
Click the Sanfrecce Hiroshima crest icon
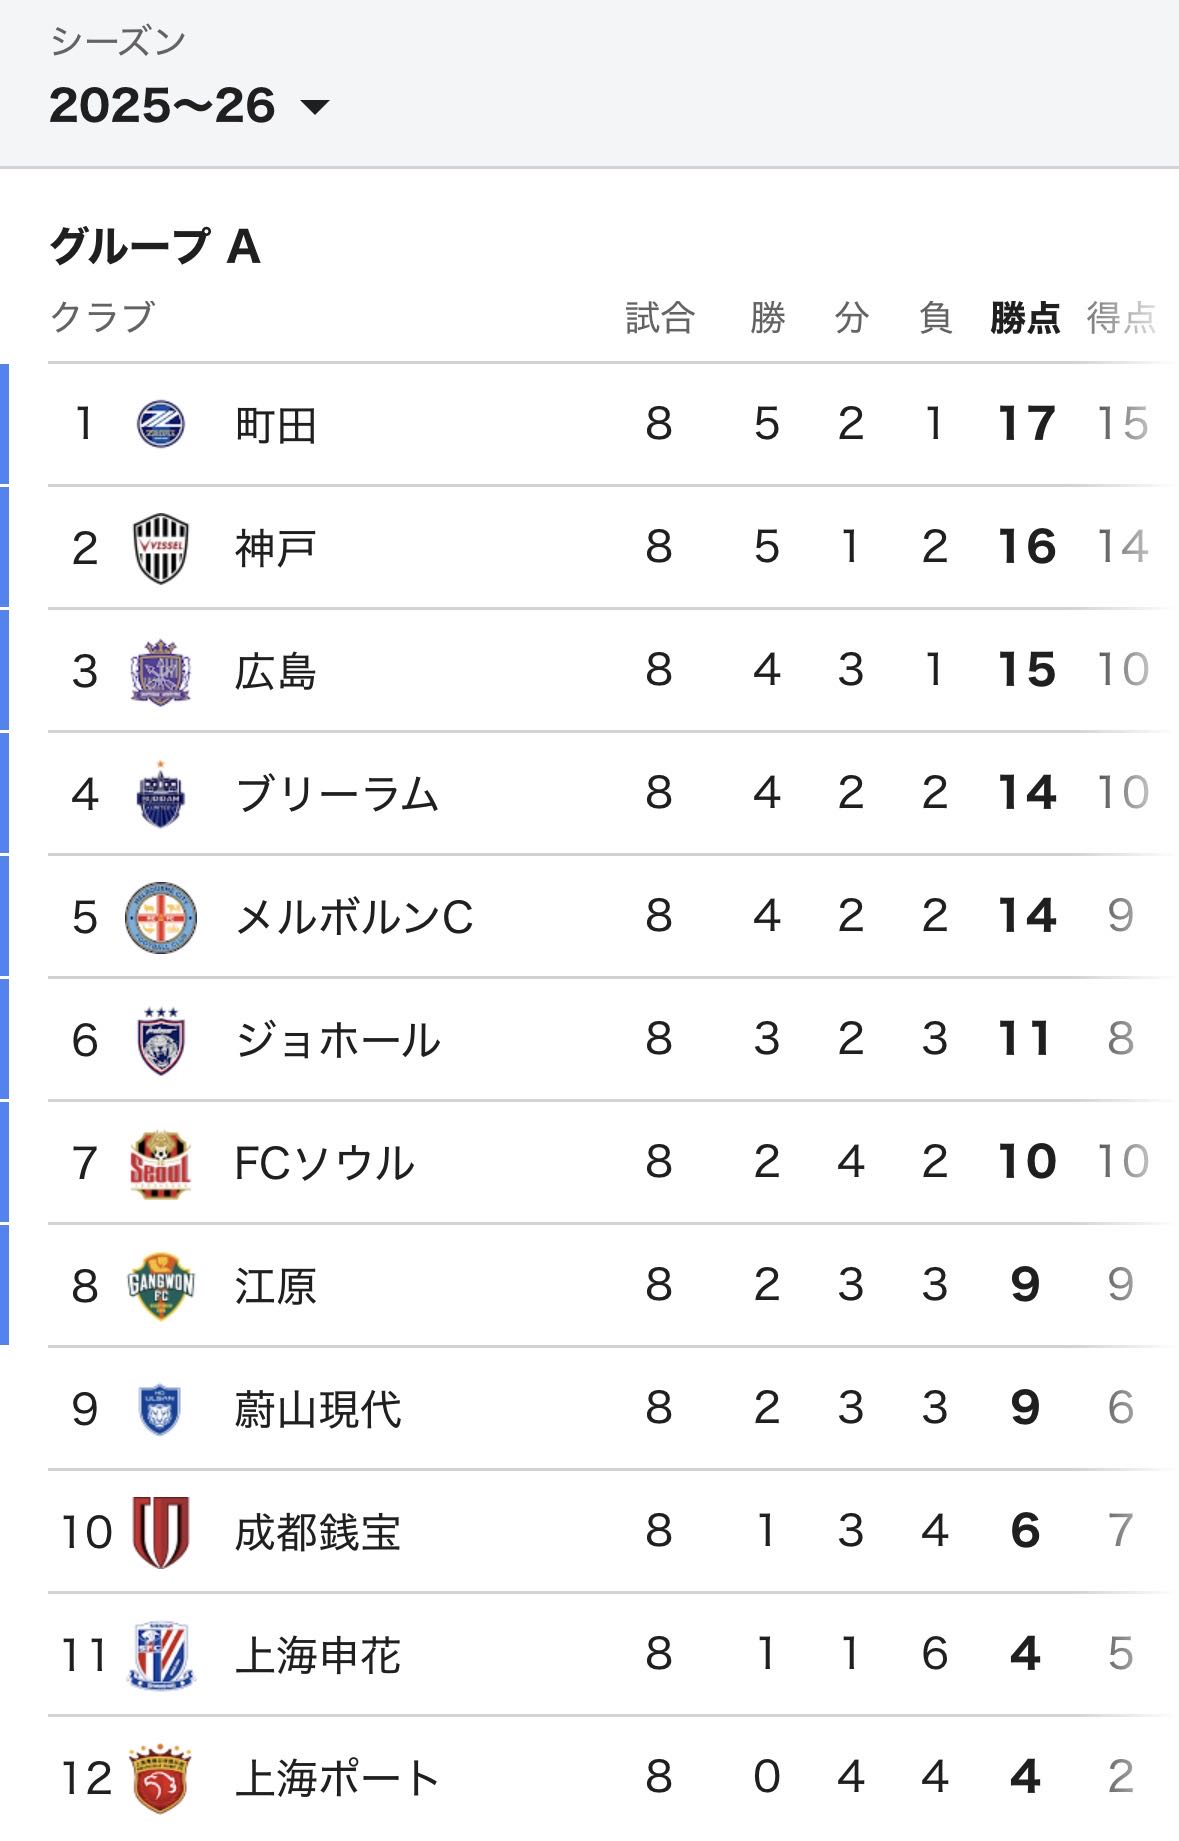[160, 672]
